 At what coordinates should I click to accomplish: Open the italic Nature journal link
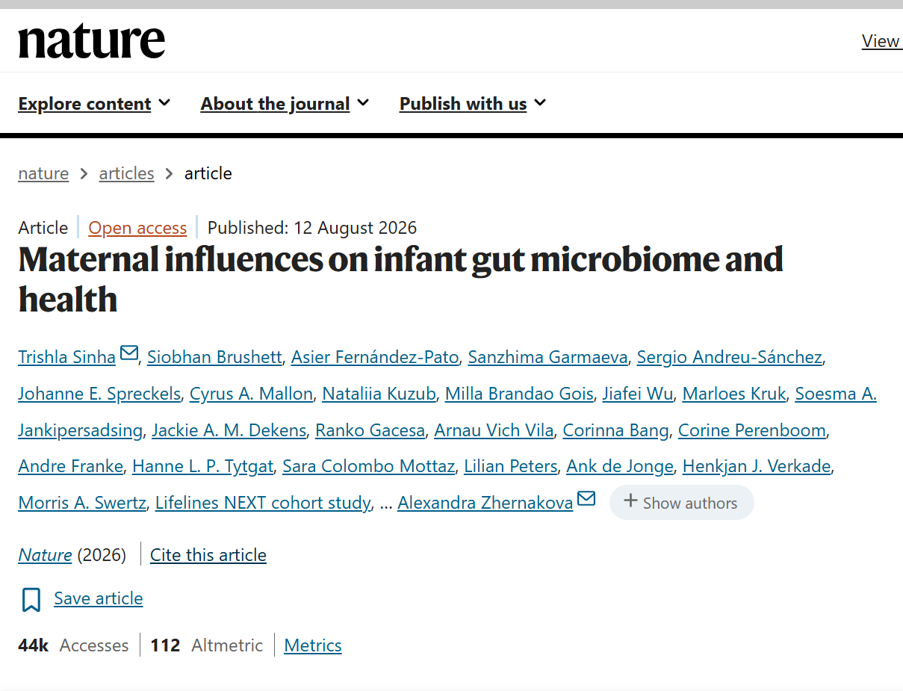tap(45, 555)
